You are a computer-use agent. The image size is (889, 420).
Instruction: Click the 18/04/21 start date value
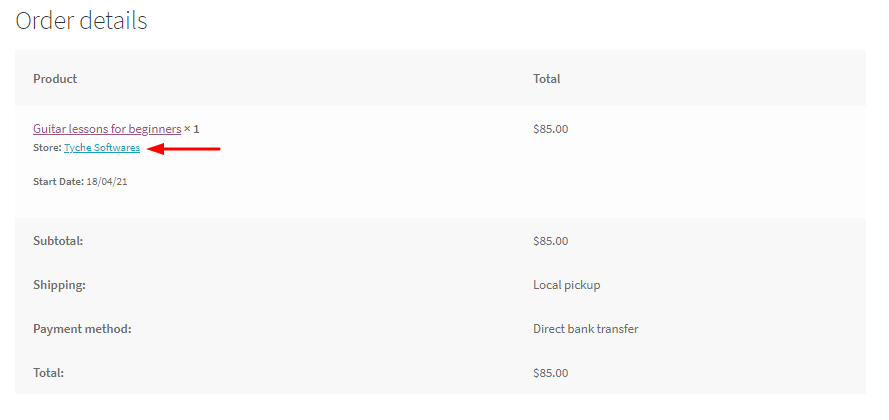(x=107, y=182)
